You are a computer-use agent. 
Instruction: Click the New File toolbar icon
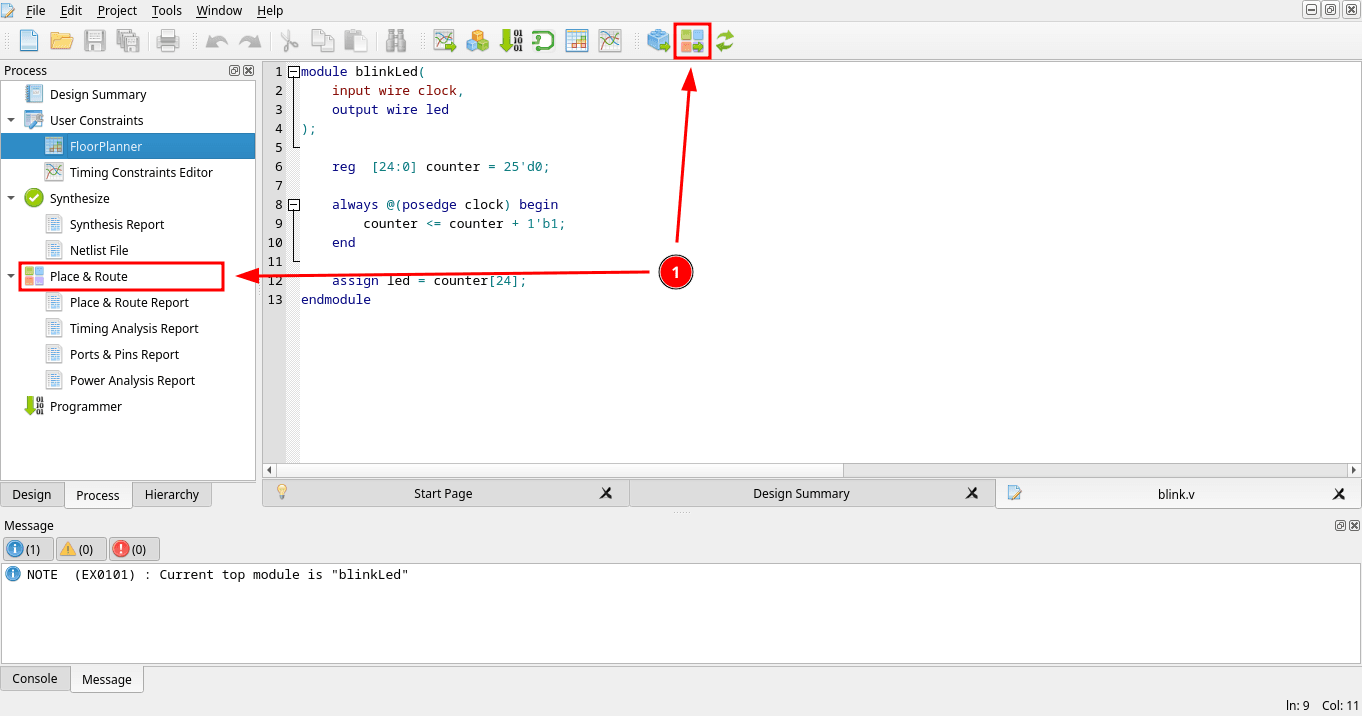pyautogui.click(x=29, y=41)
